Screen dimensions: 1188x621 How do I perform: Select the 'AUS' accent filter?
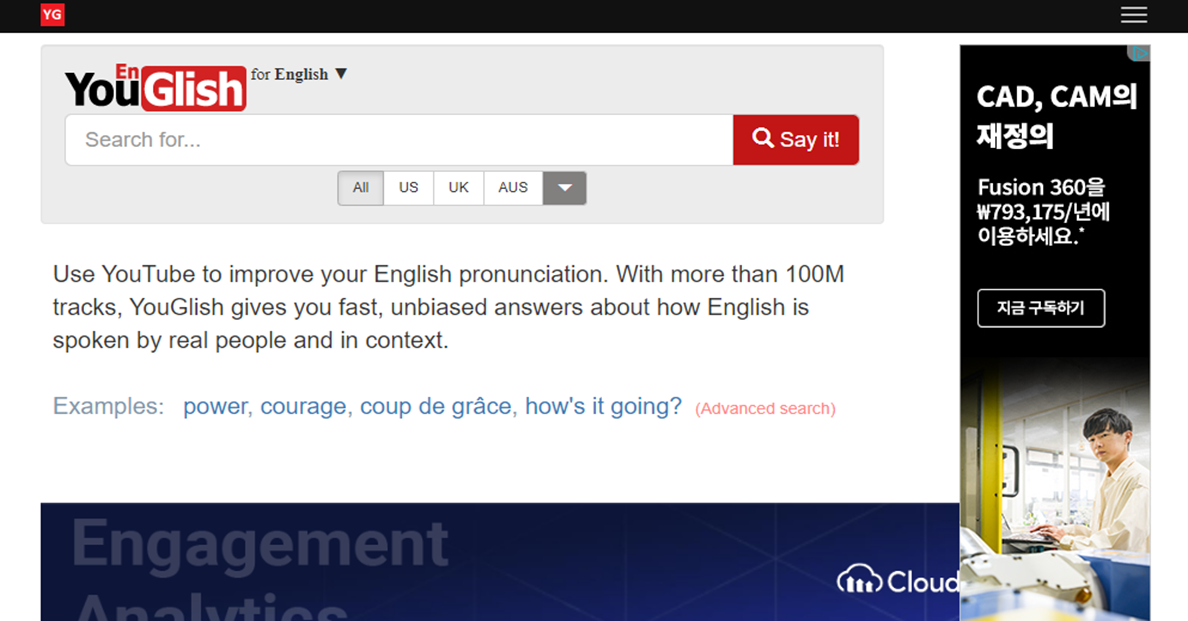(513, 188)
